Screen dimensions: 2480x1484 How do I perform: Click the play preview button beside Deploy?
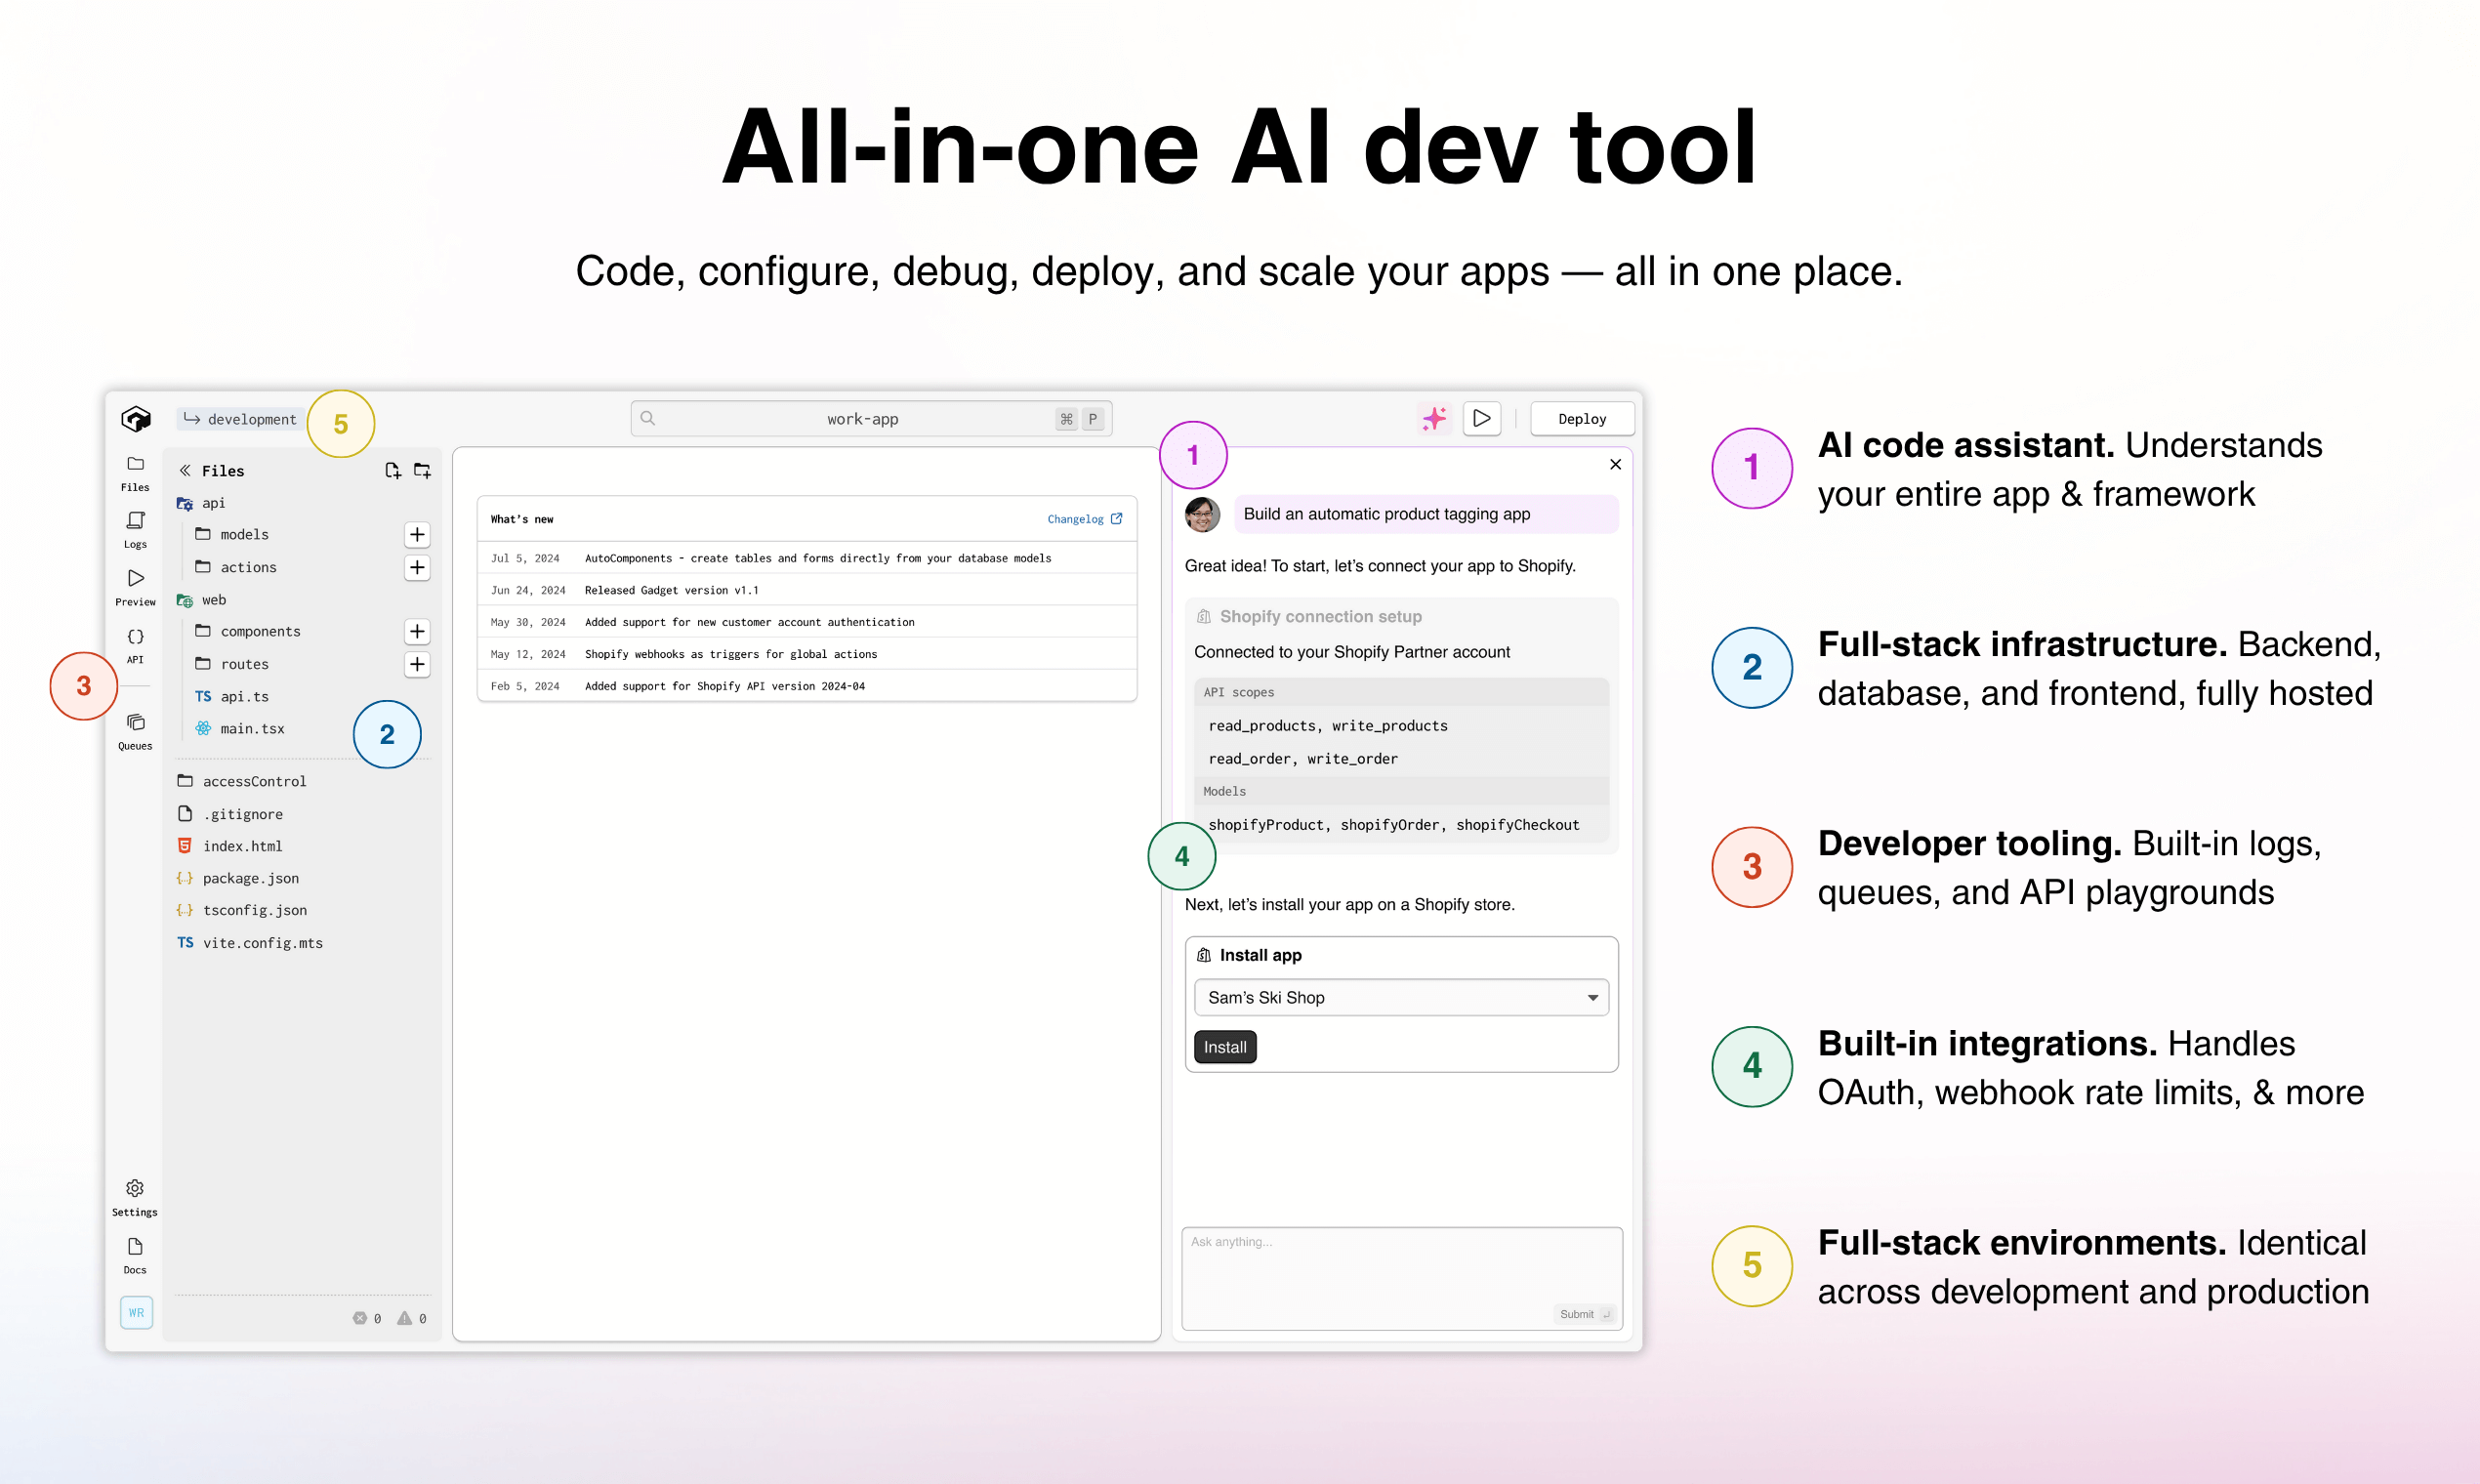coord(1481,418)
